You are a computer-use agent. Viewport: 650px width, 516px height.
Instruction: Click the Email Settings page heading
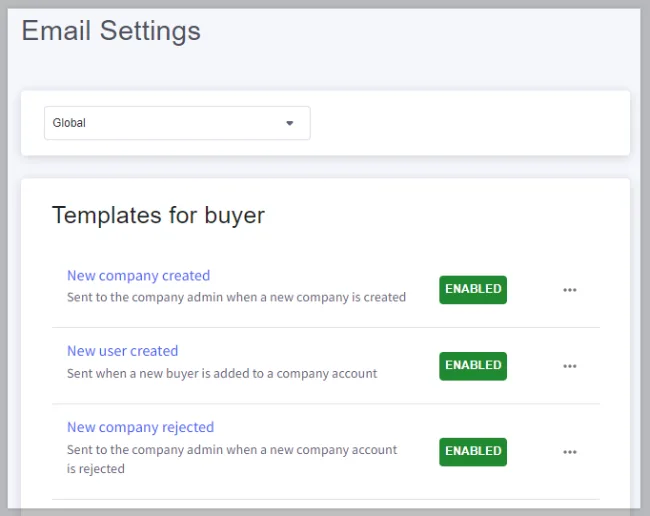pyautogui.click(x=111, y=31)
